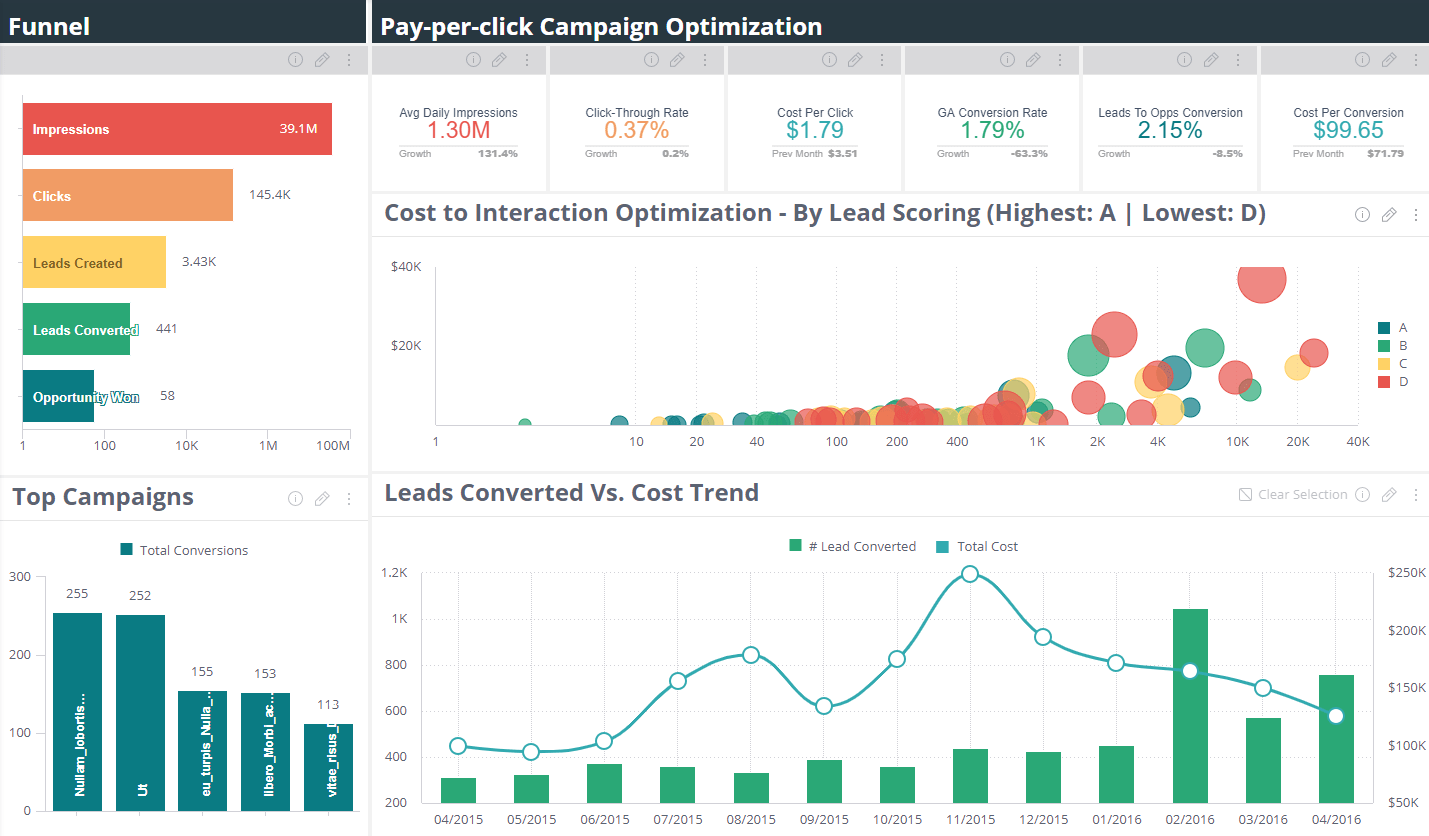This screenshot has width=1429, height=836.
Task: Select the Pay-per-click Campaign Optimization header
Action: 600,26
